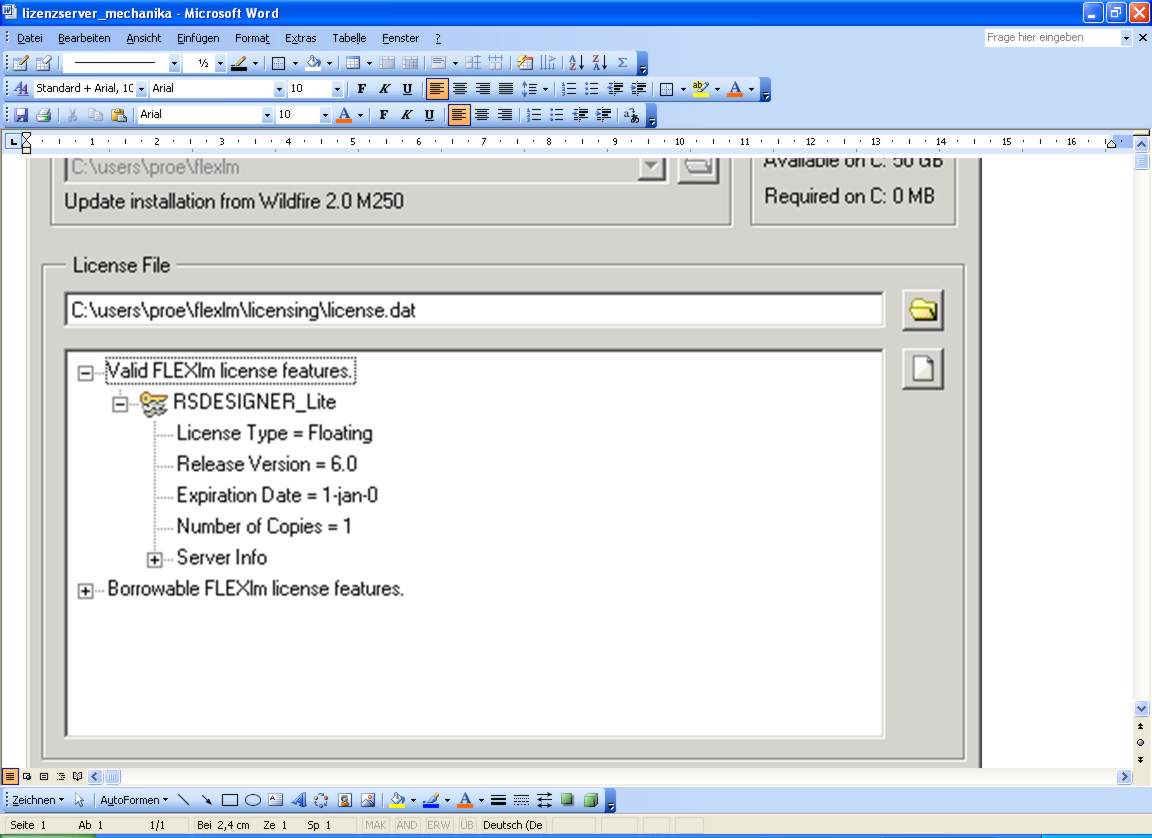The height and width of the screenshot is (838, 1152).
Task: Switch to Reading Layout view button
Action: click(x=77, y=776)
